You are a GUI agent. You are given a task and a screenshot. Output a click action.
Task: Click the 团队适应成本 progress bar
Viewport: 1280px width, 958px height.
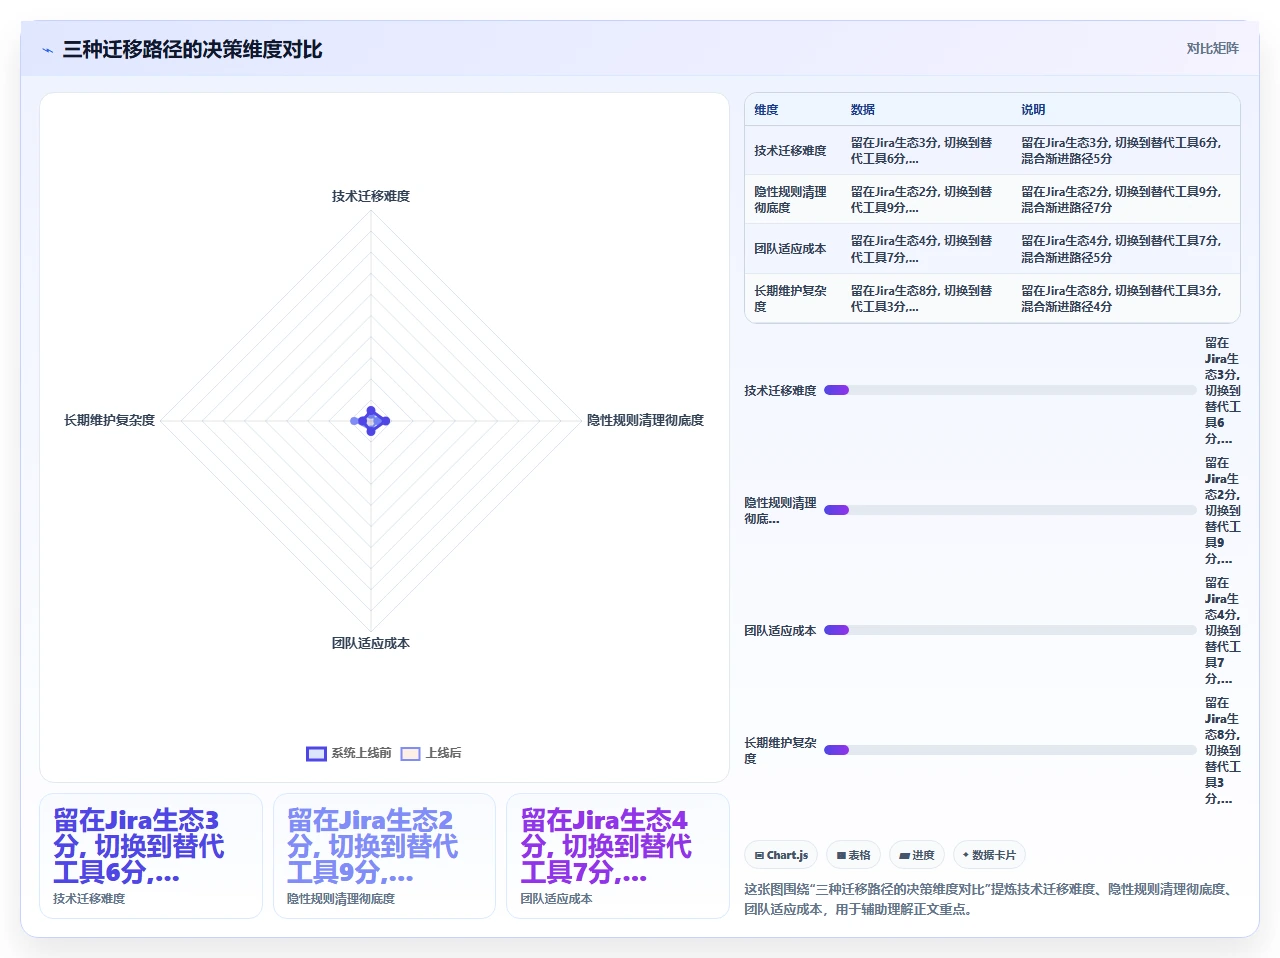click(x=1010, y=630)
